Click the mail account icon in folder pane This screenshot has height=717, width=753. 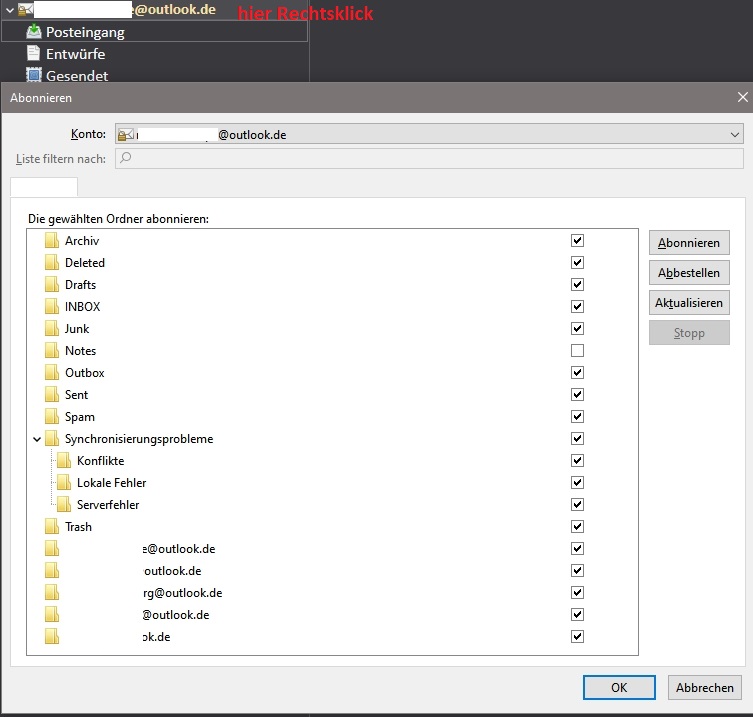click(25, 10)
